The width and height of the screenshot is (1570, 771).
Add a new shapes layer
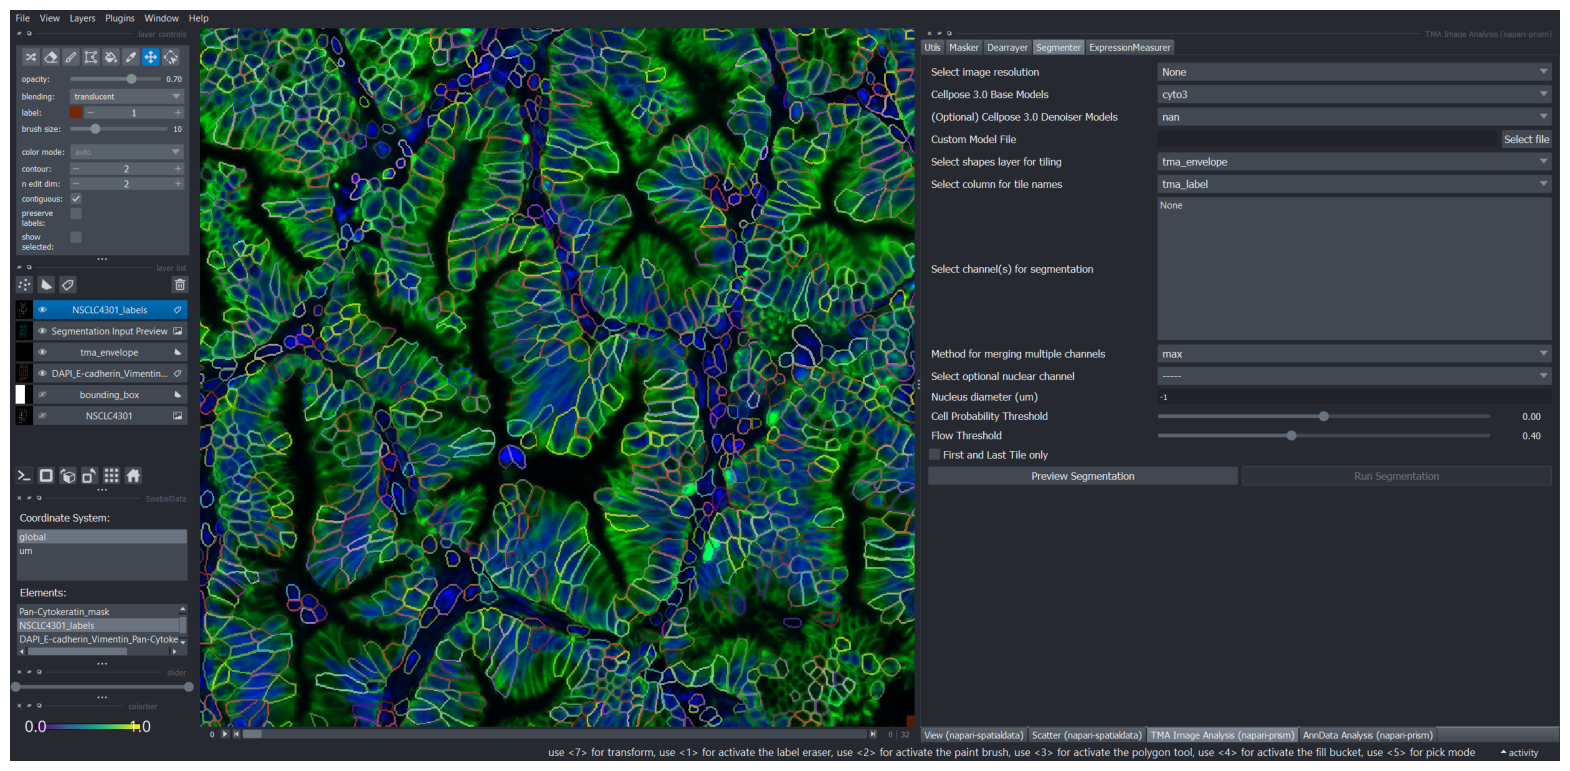click(x=46, y=285)
